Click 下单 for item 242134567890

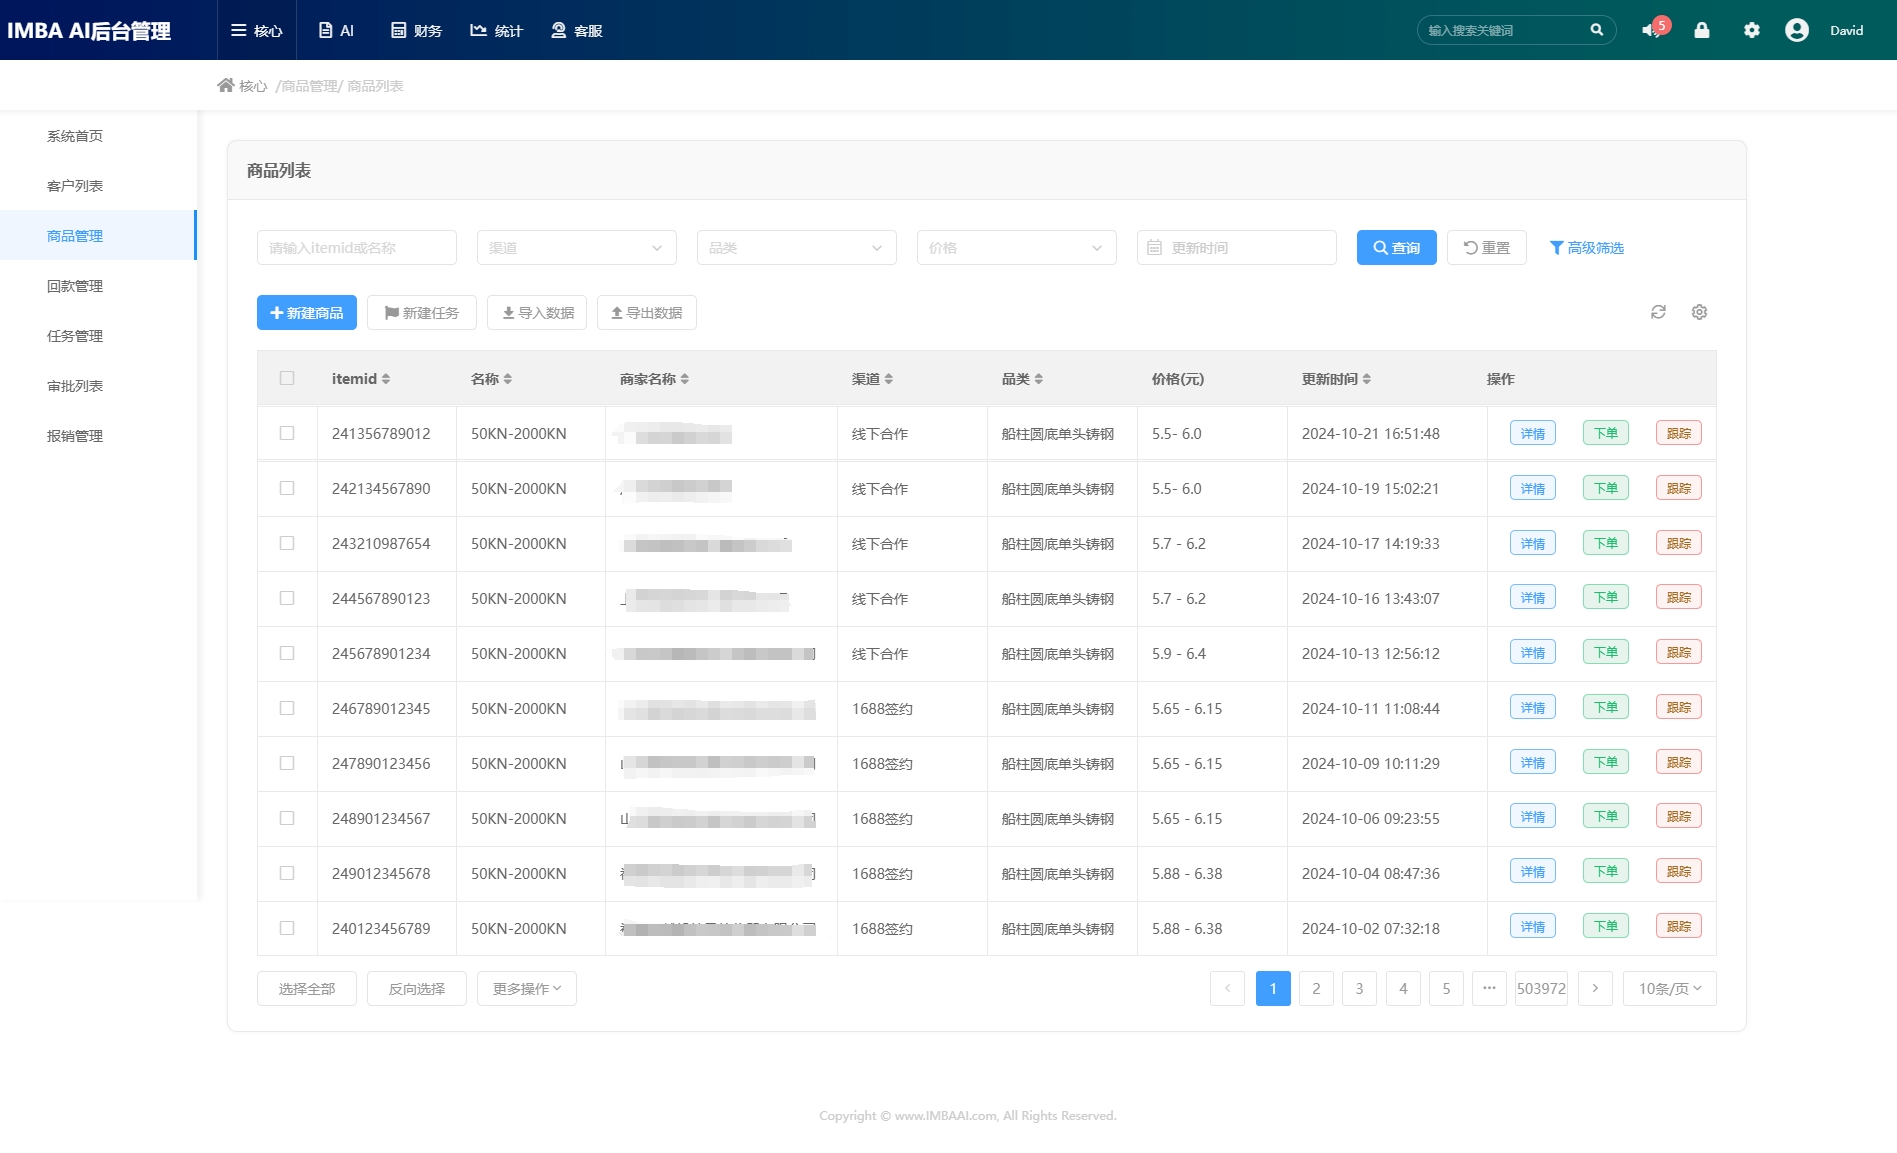(1605, 488)
